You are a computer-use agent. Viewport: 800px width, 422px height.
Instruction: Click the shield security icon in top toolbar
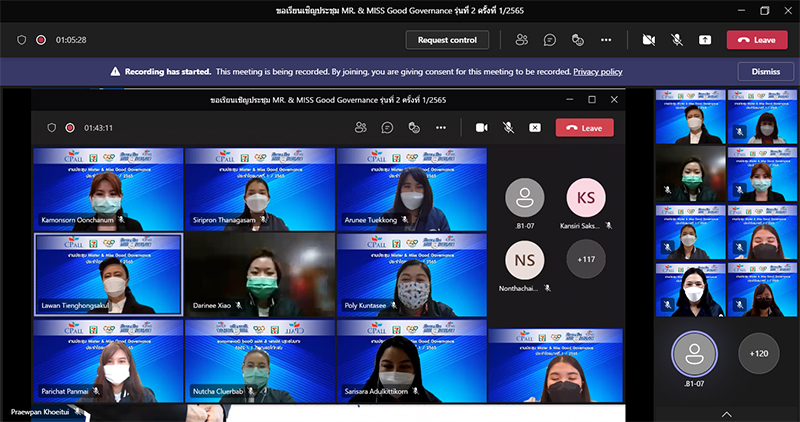(x=21, y=40)
